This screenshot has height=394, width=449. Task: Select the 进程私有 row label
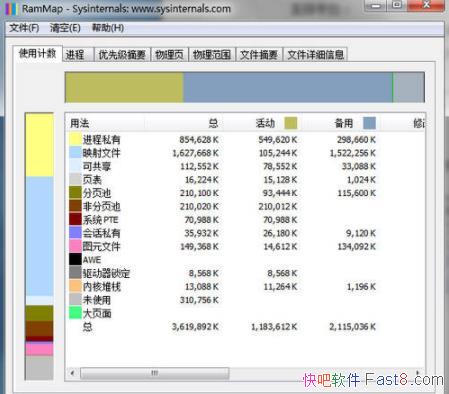click(x=101, y=140)
